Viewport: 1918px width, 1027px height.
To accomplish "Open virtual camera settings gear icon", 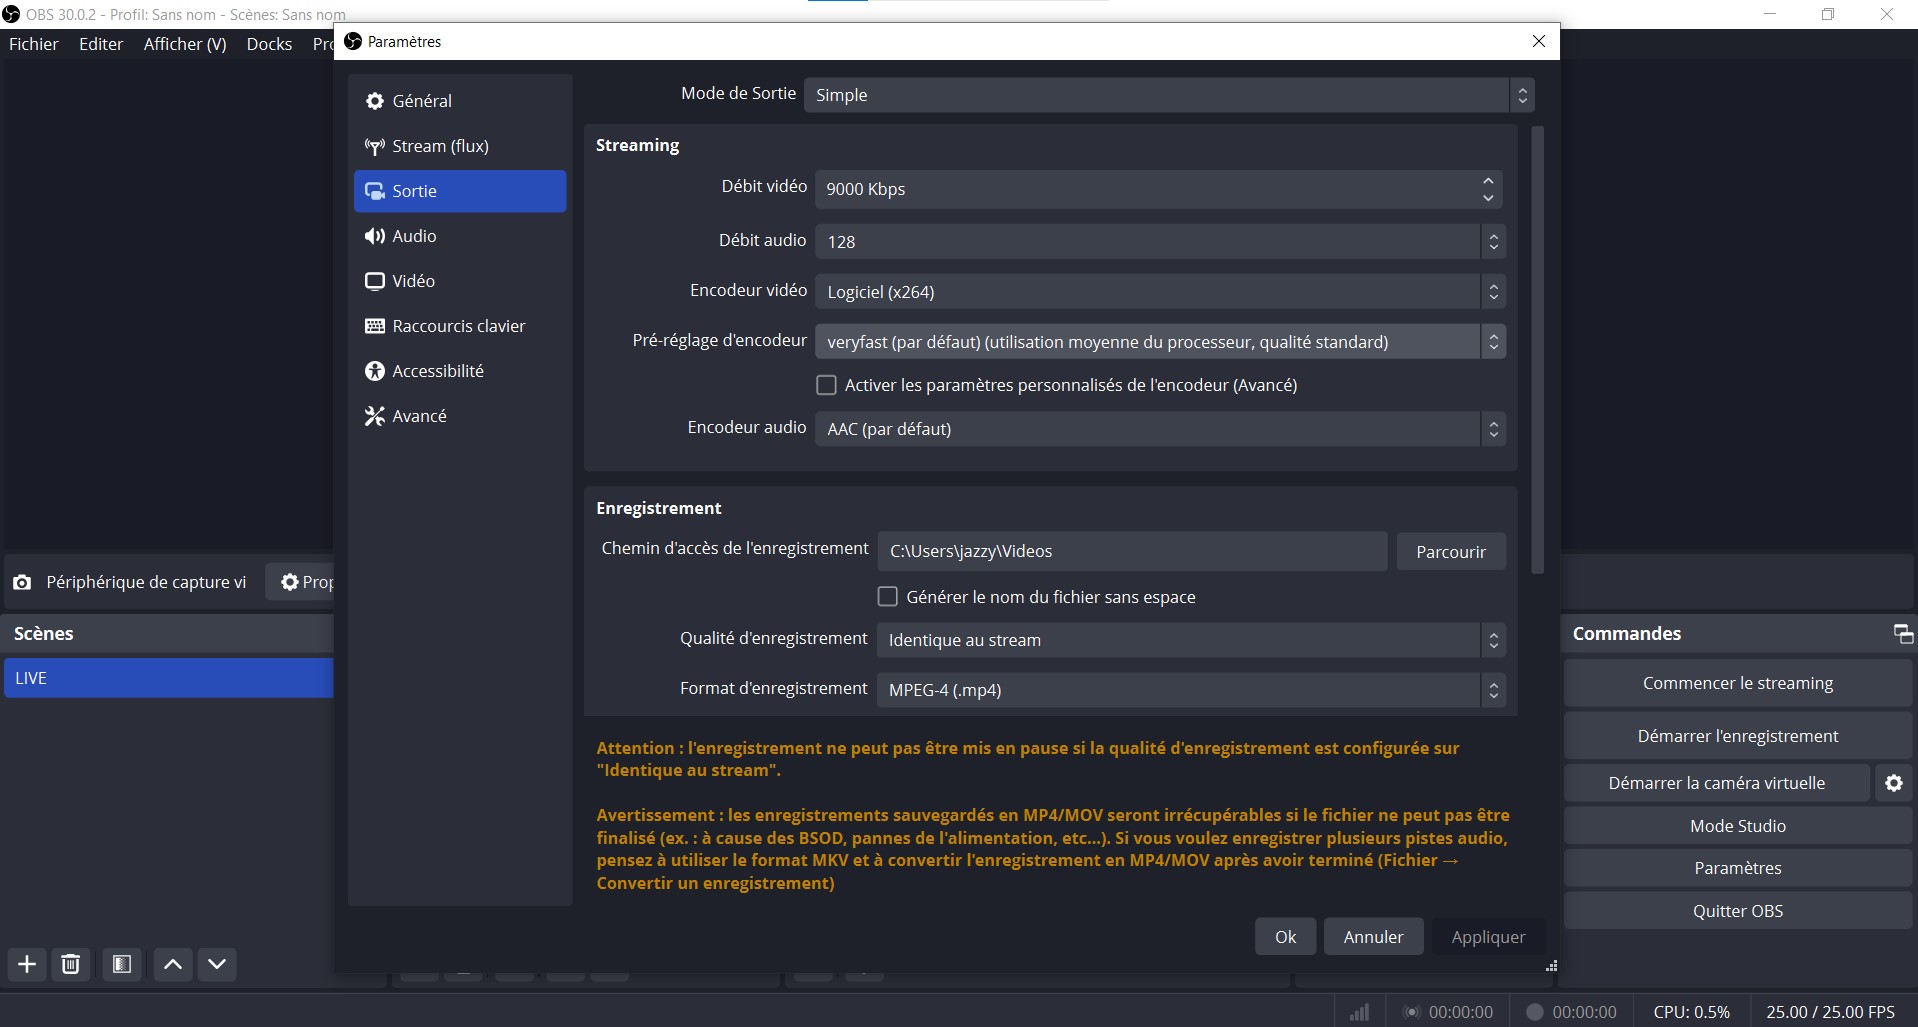I will click(x=1893, y=783).
